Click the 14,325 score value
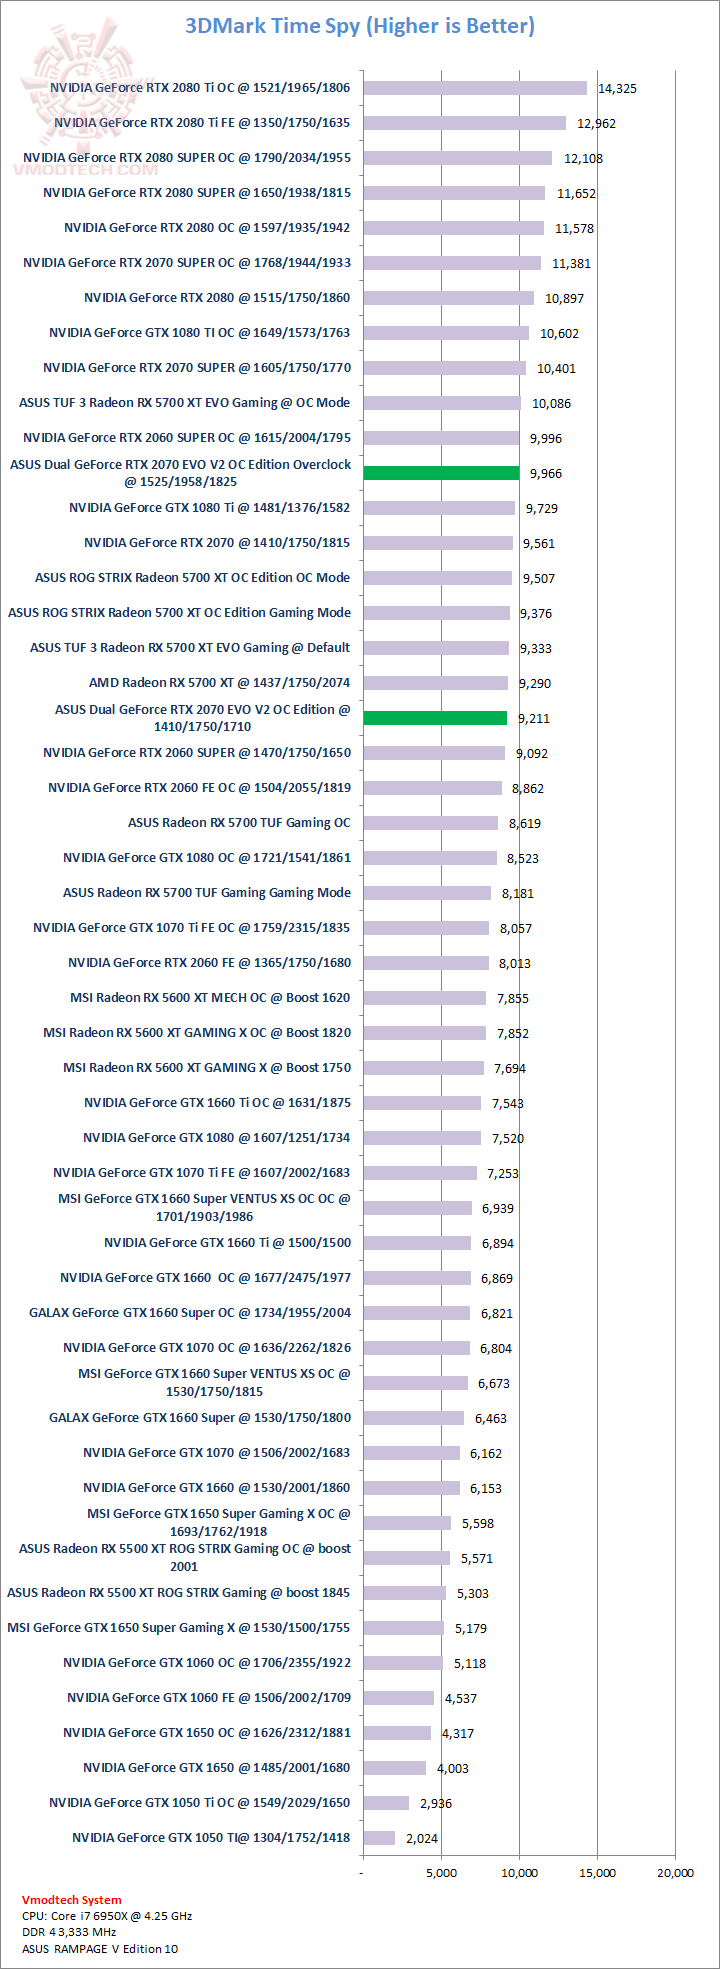This screenshot has width=720, height=1969. point(617,89)
